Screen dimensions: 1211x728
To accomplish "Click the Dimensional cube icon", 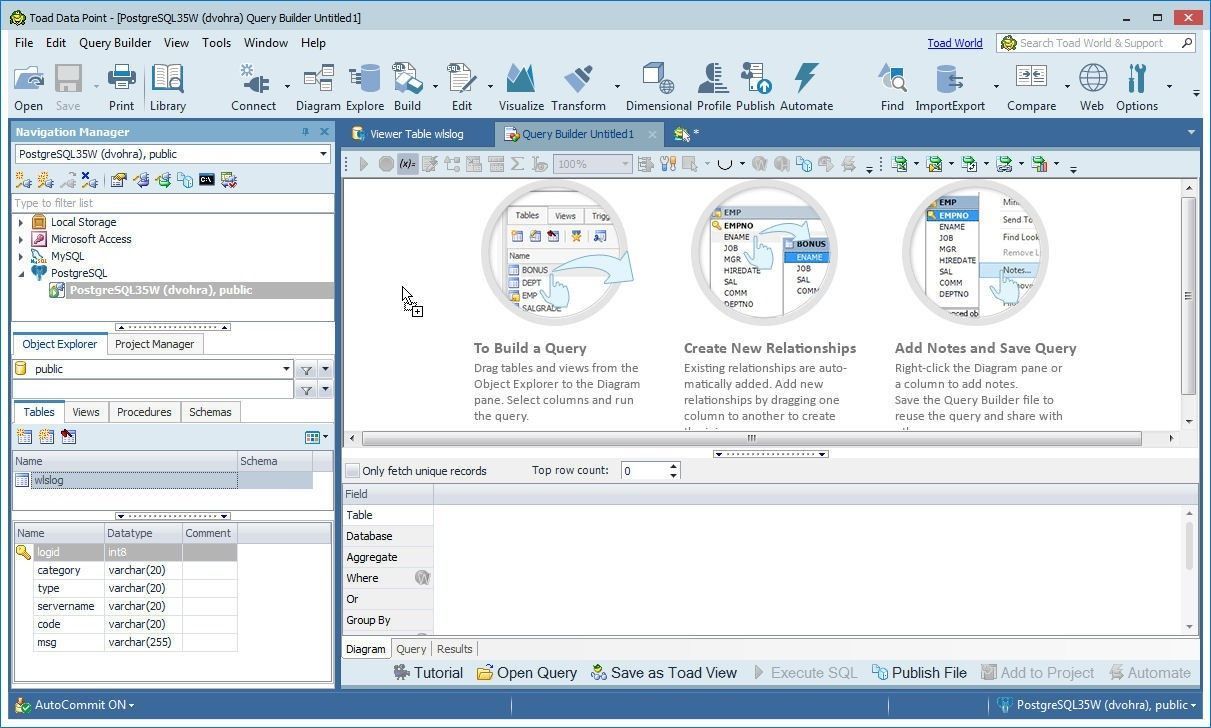I will coord(658,87).
